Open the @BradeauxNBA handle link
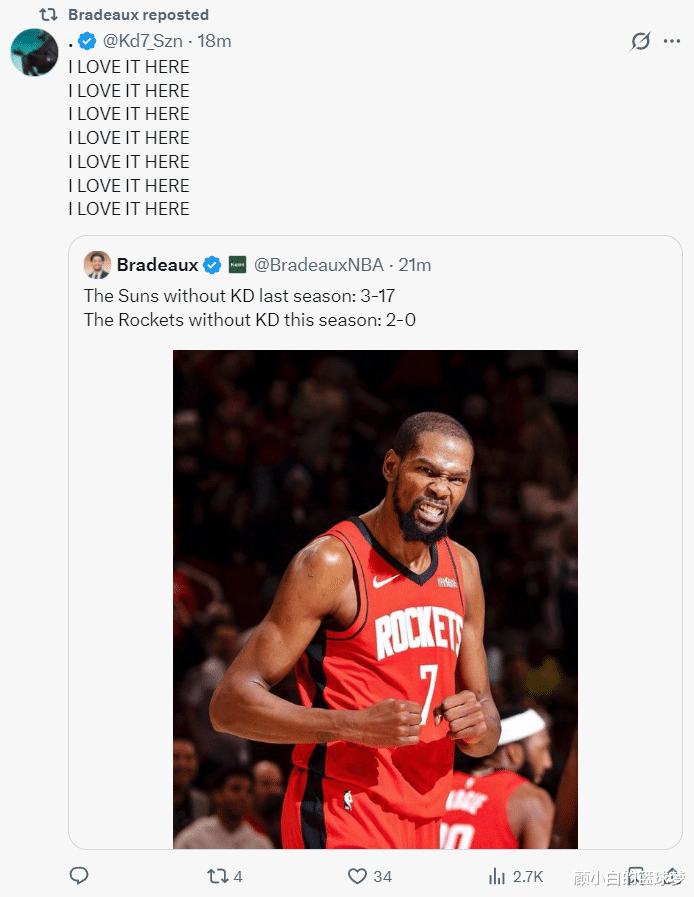This screenshot has width=694, height=897. click(318, 265)
